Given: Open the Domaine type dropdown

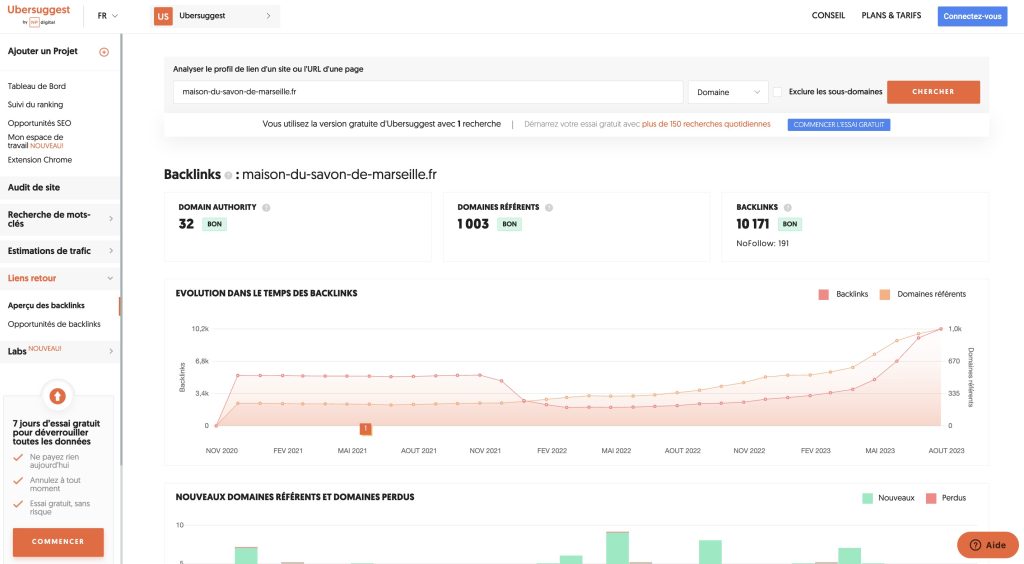Looking at the screenshot, I should pyautogui.click(x=728, y=92).
